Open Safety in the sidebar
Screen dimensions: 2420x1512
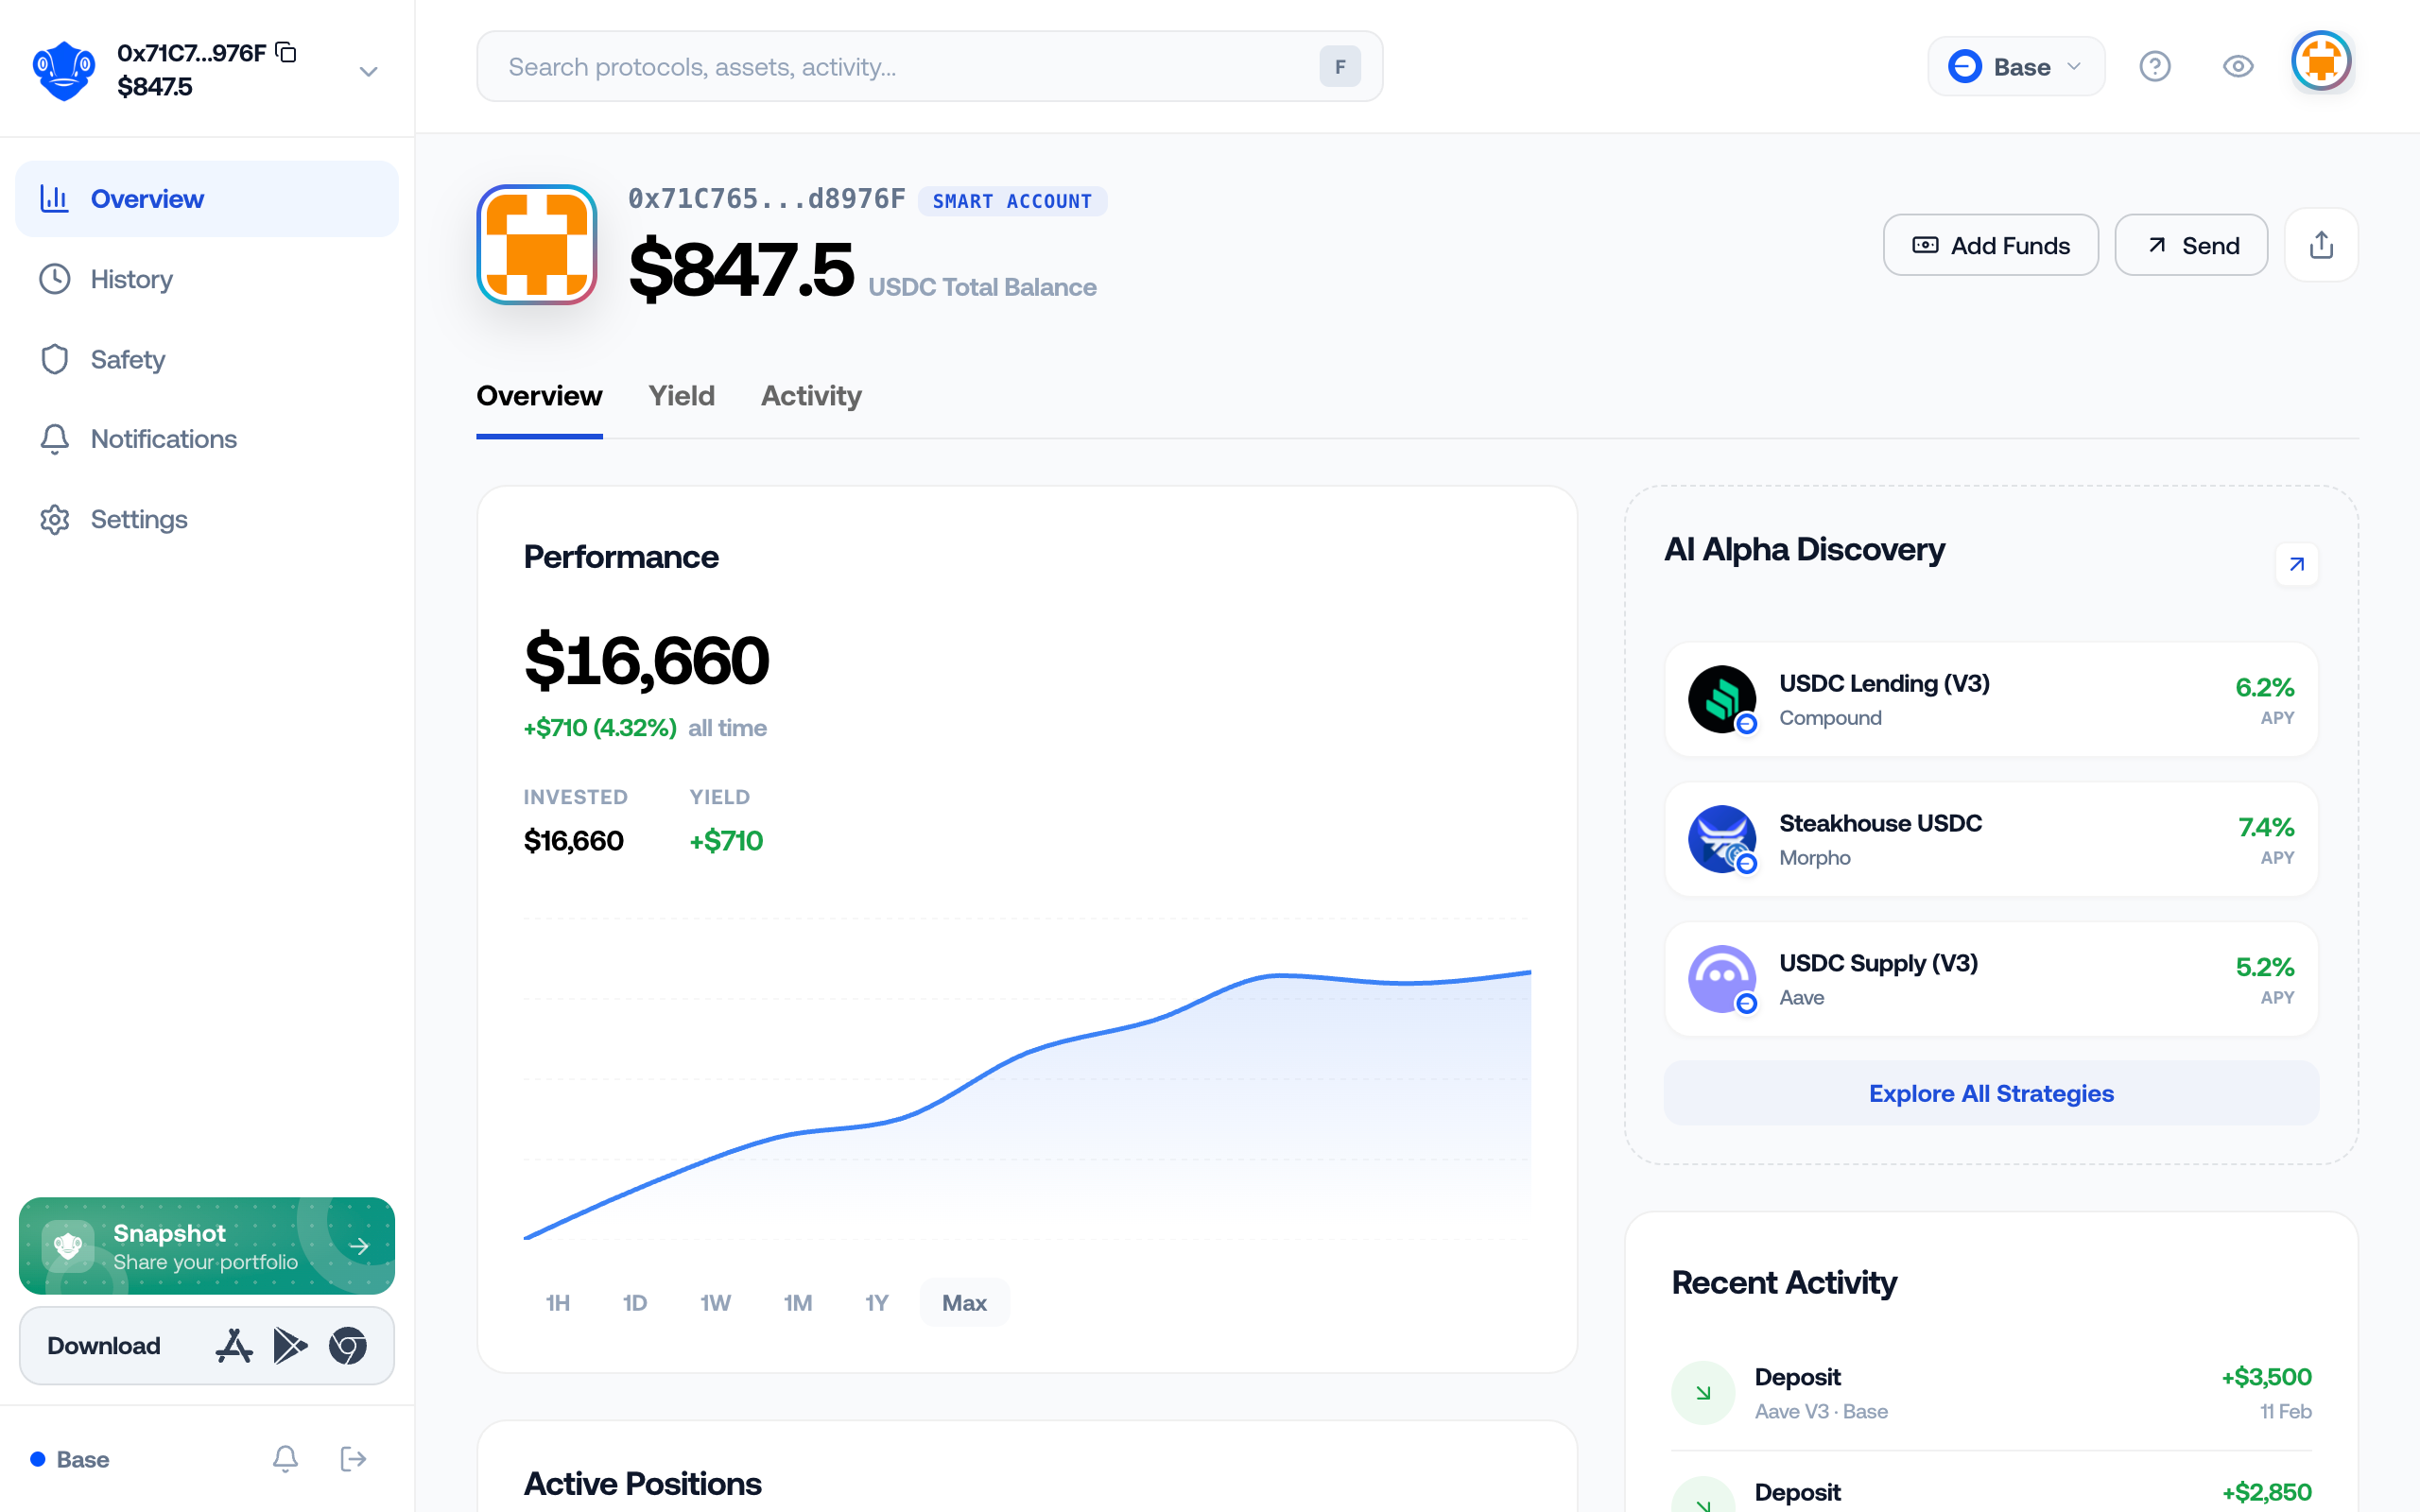tap(207, 359)
